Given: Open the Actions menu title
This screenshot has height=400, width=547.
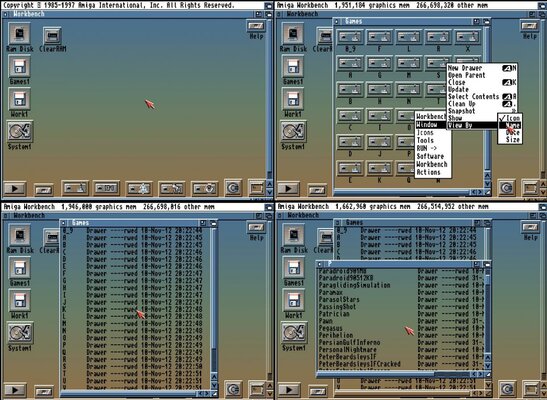Looking at the screenshot, I should pos(432,172).
